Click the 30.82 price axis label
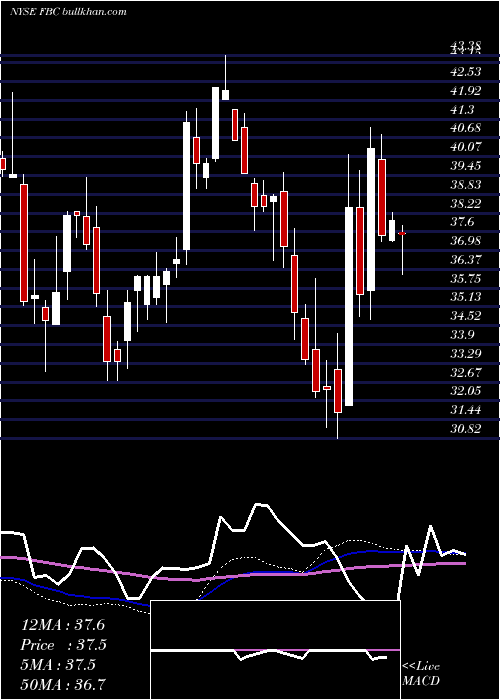 (x=466, y=429)
